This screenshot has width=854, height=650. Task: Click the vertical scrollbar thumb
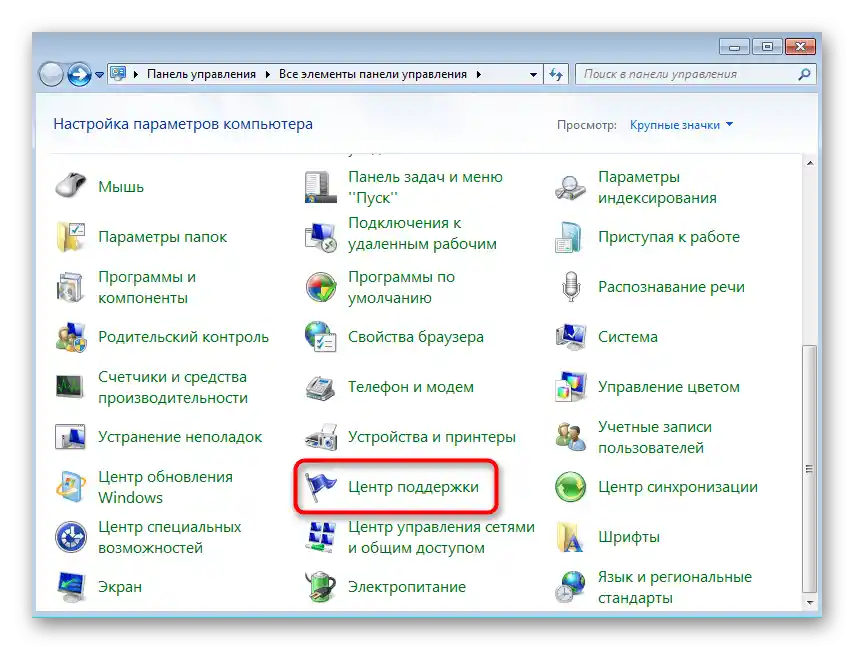(809, 469)
